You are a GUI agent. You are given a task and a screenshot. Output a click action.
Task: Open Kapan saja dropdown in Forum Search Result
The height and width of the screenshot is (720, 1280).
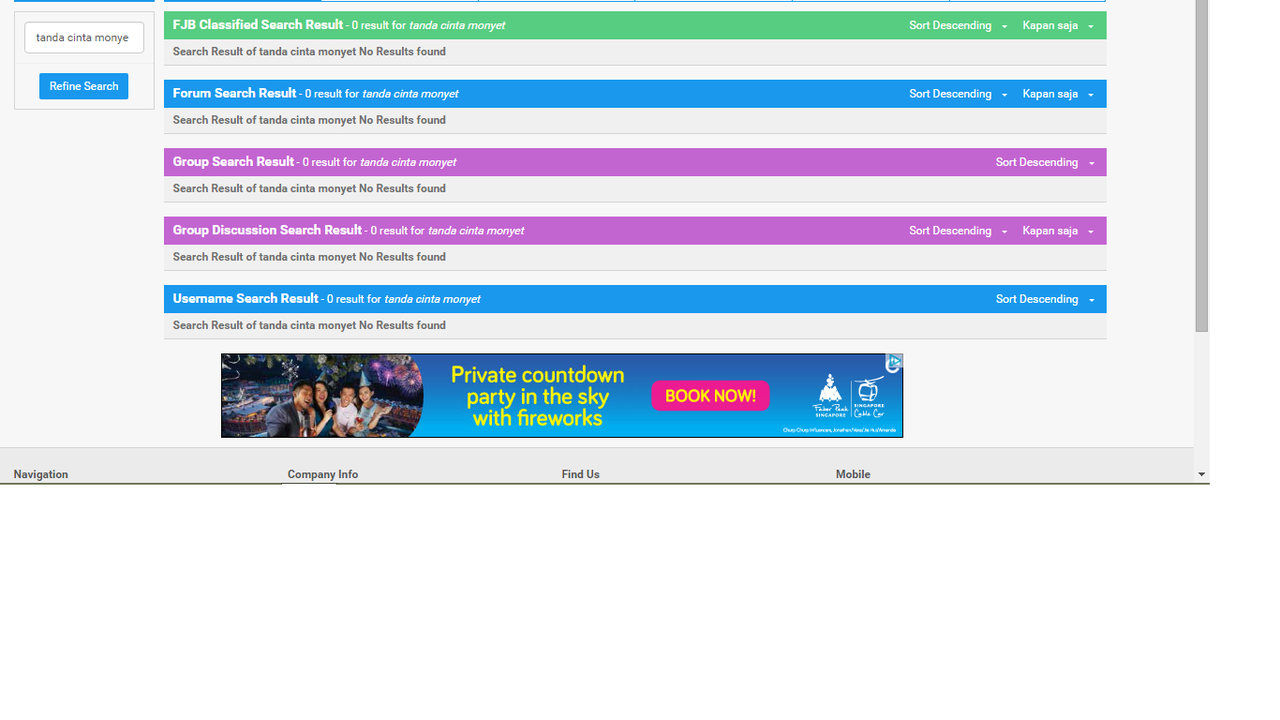click(x=1058, y=94)
